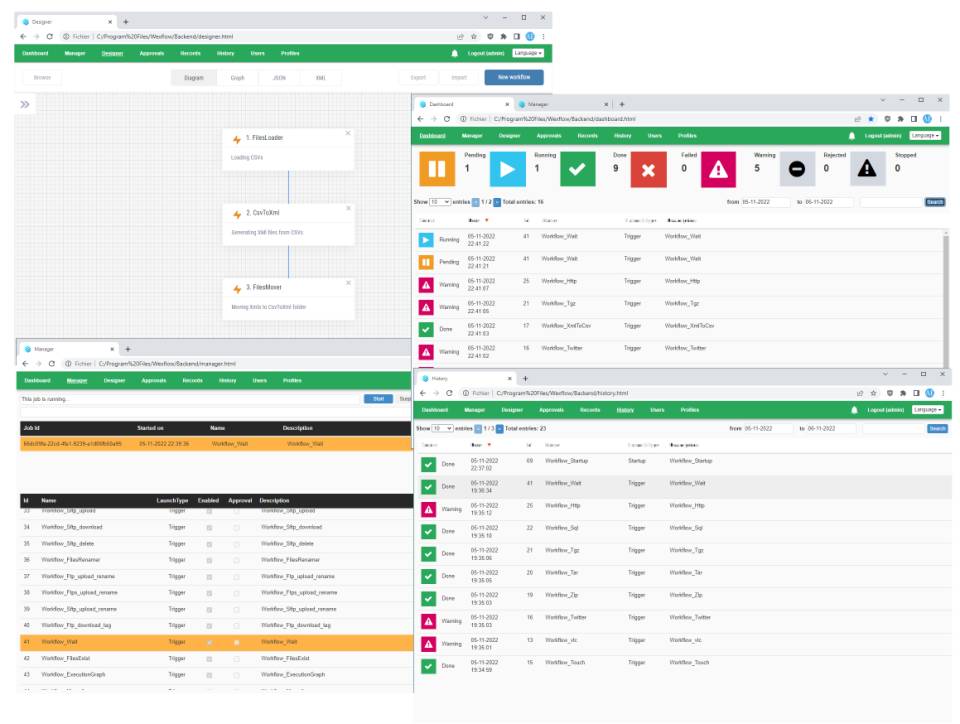Click the lightning icon on CsvToXml task
Image resolution: width=960 pixels, height=724 pixels.
point(237,214)
